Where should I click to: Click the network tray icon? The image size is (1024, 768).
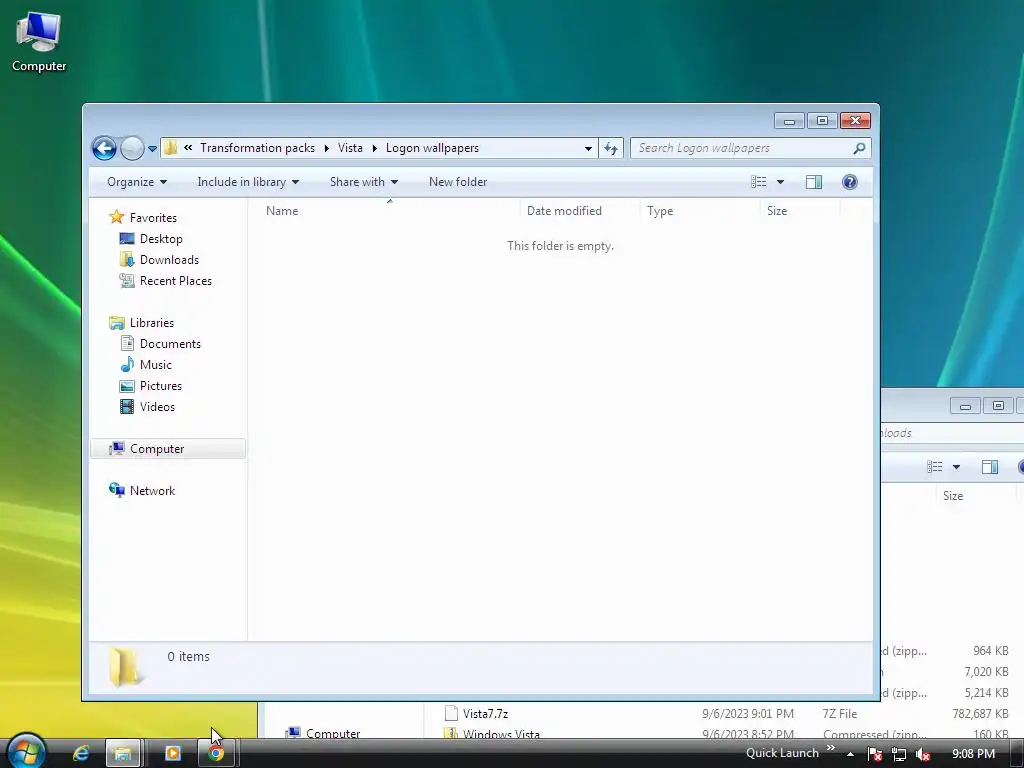[x=899, y=754]
